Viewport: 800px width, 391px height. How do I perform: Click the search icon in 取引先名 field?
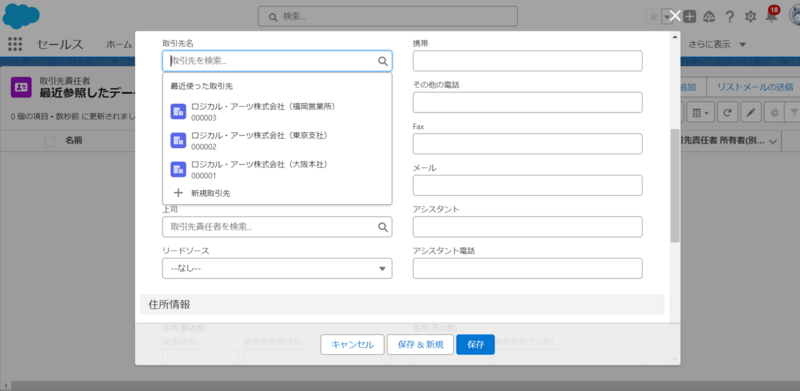pos(383,61)
